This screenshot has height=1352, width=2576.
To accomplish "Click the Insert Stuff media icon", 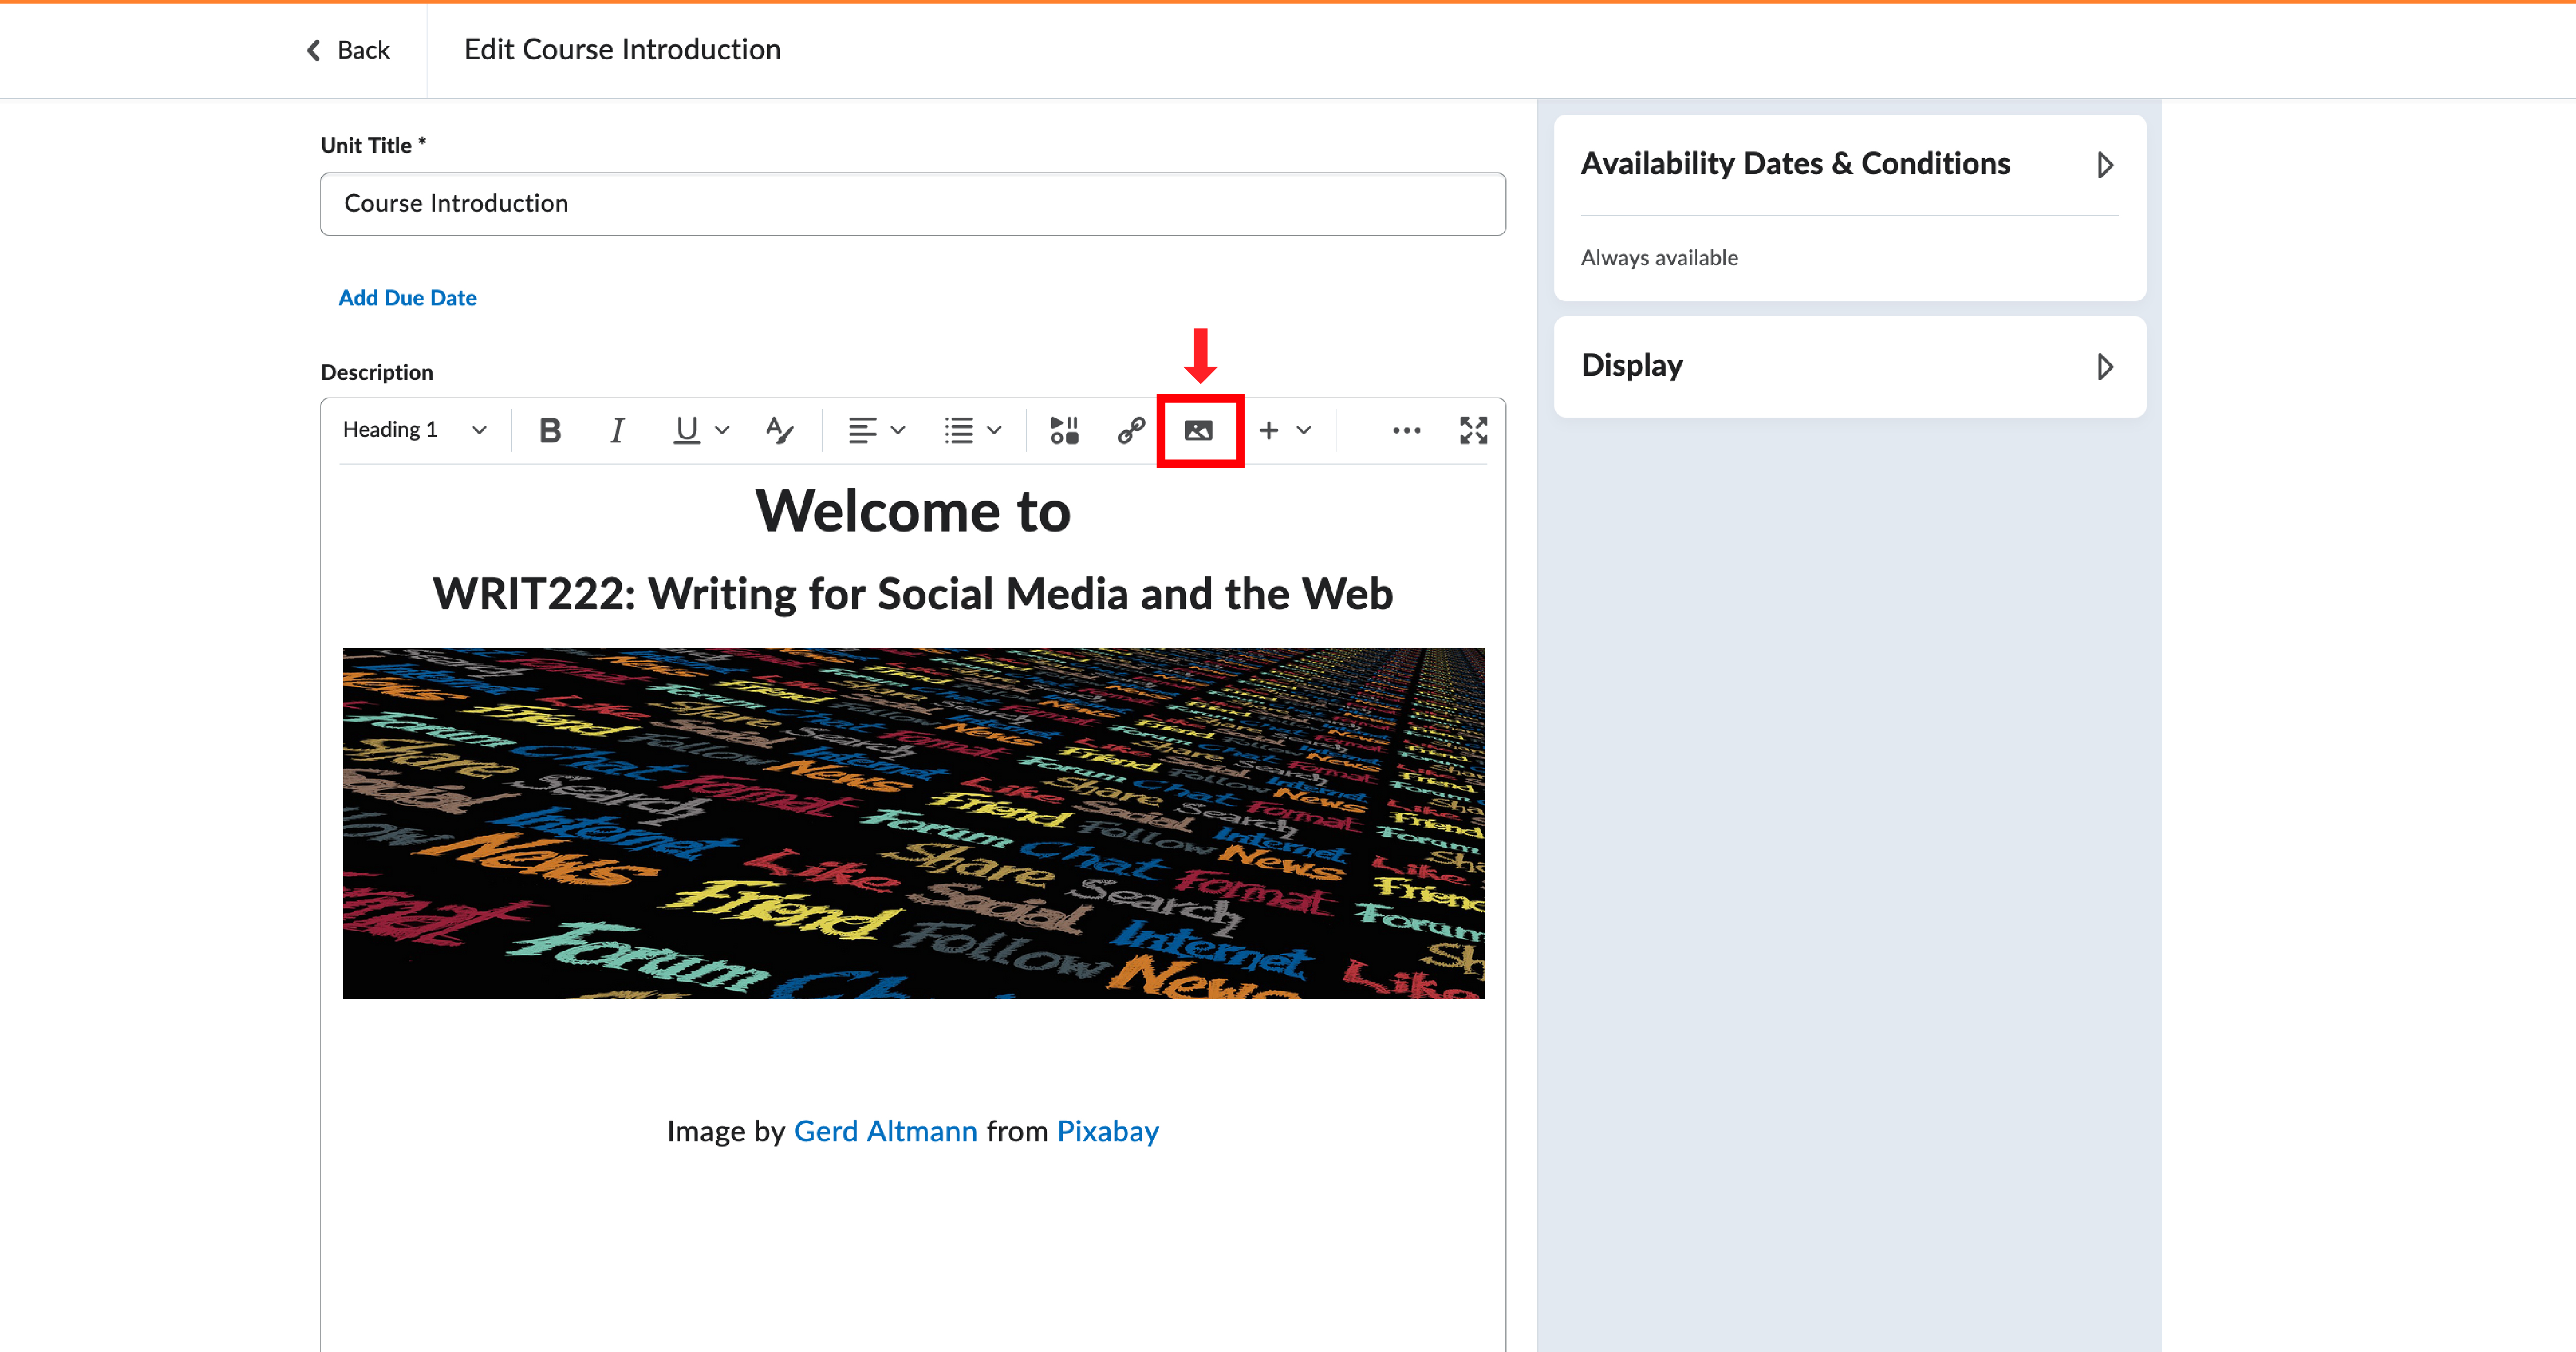I will 1064,430.
